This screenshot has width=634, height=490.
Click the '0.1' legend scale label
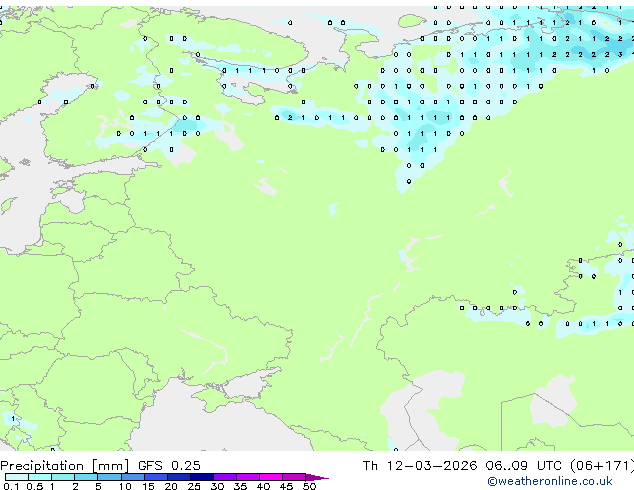click(x=12, y=486)
